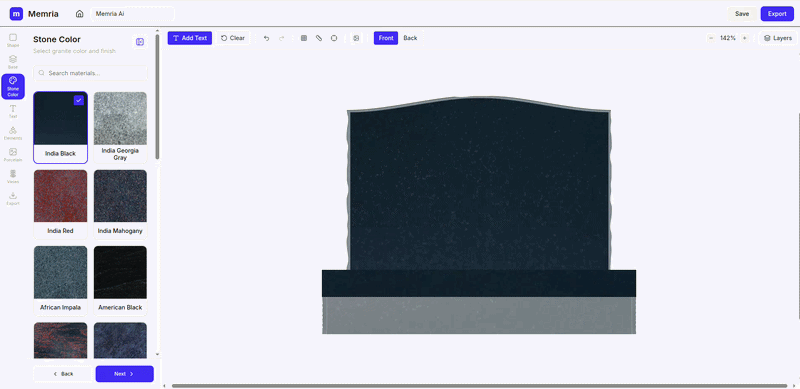The width and height of the screenshot is (800, 389).
Task: Select the African Impala stone swatch
Action: [x=60, y=281]
